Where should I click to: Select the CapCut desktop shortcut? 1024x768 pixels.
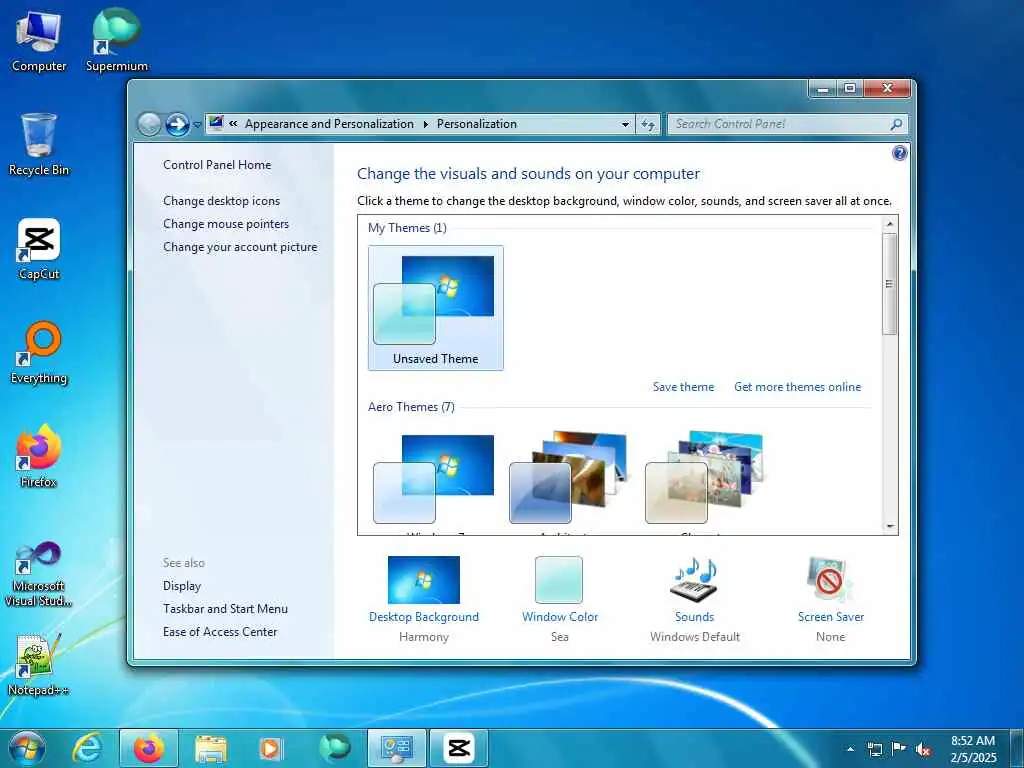(39, 249)
